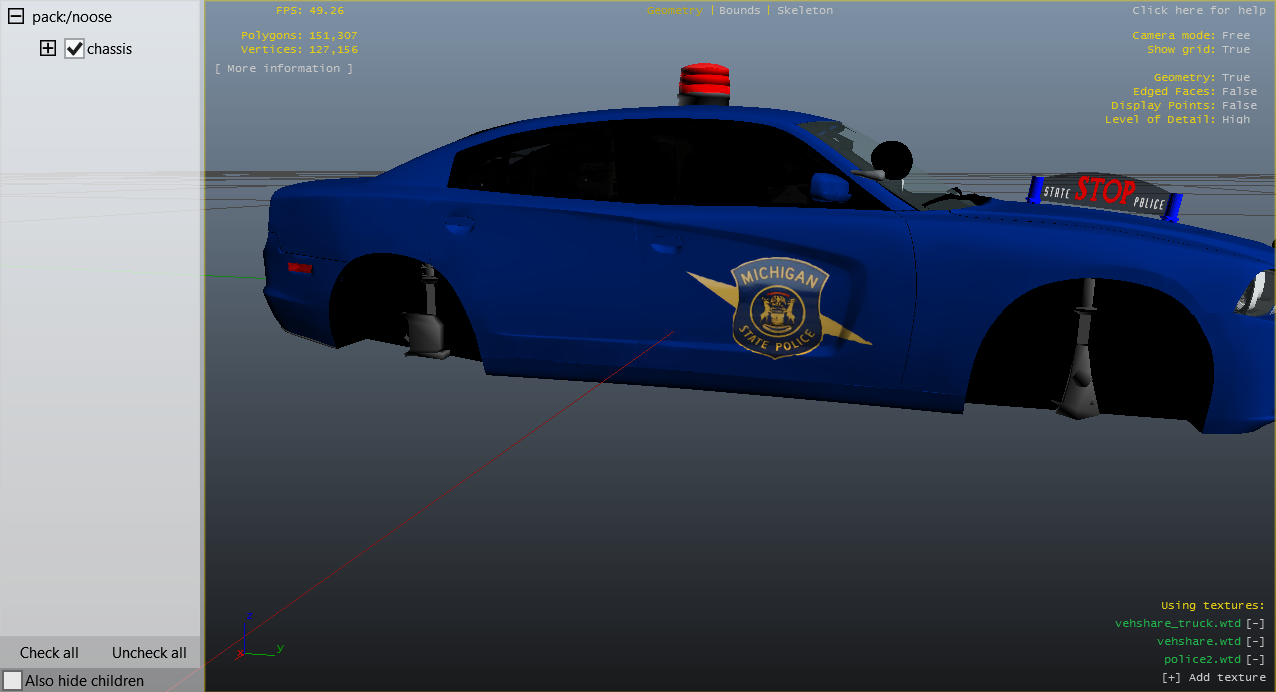
Task: Uncheck the chassis visibility checkbox
Action: (74, 48)
